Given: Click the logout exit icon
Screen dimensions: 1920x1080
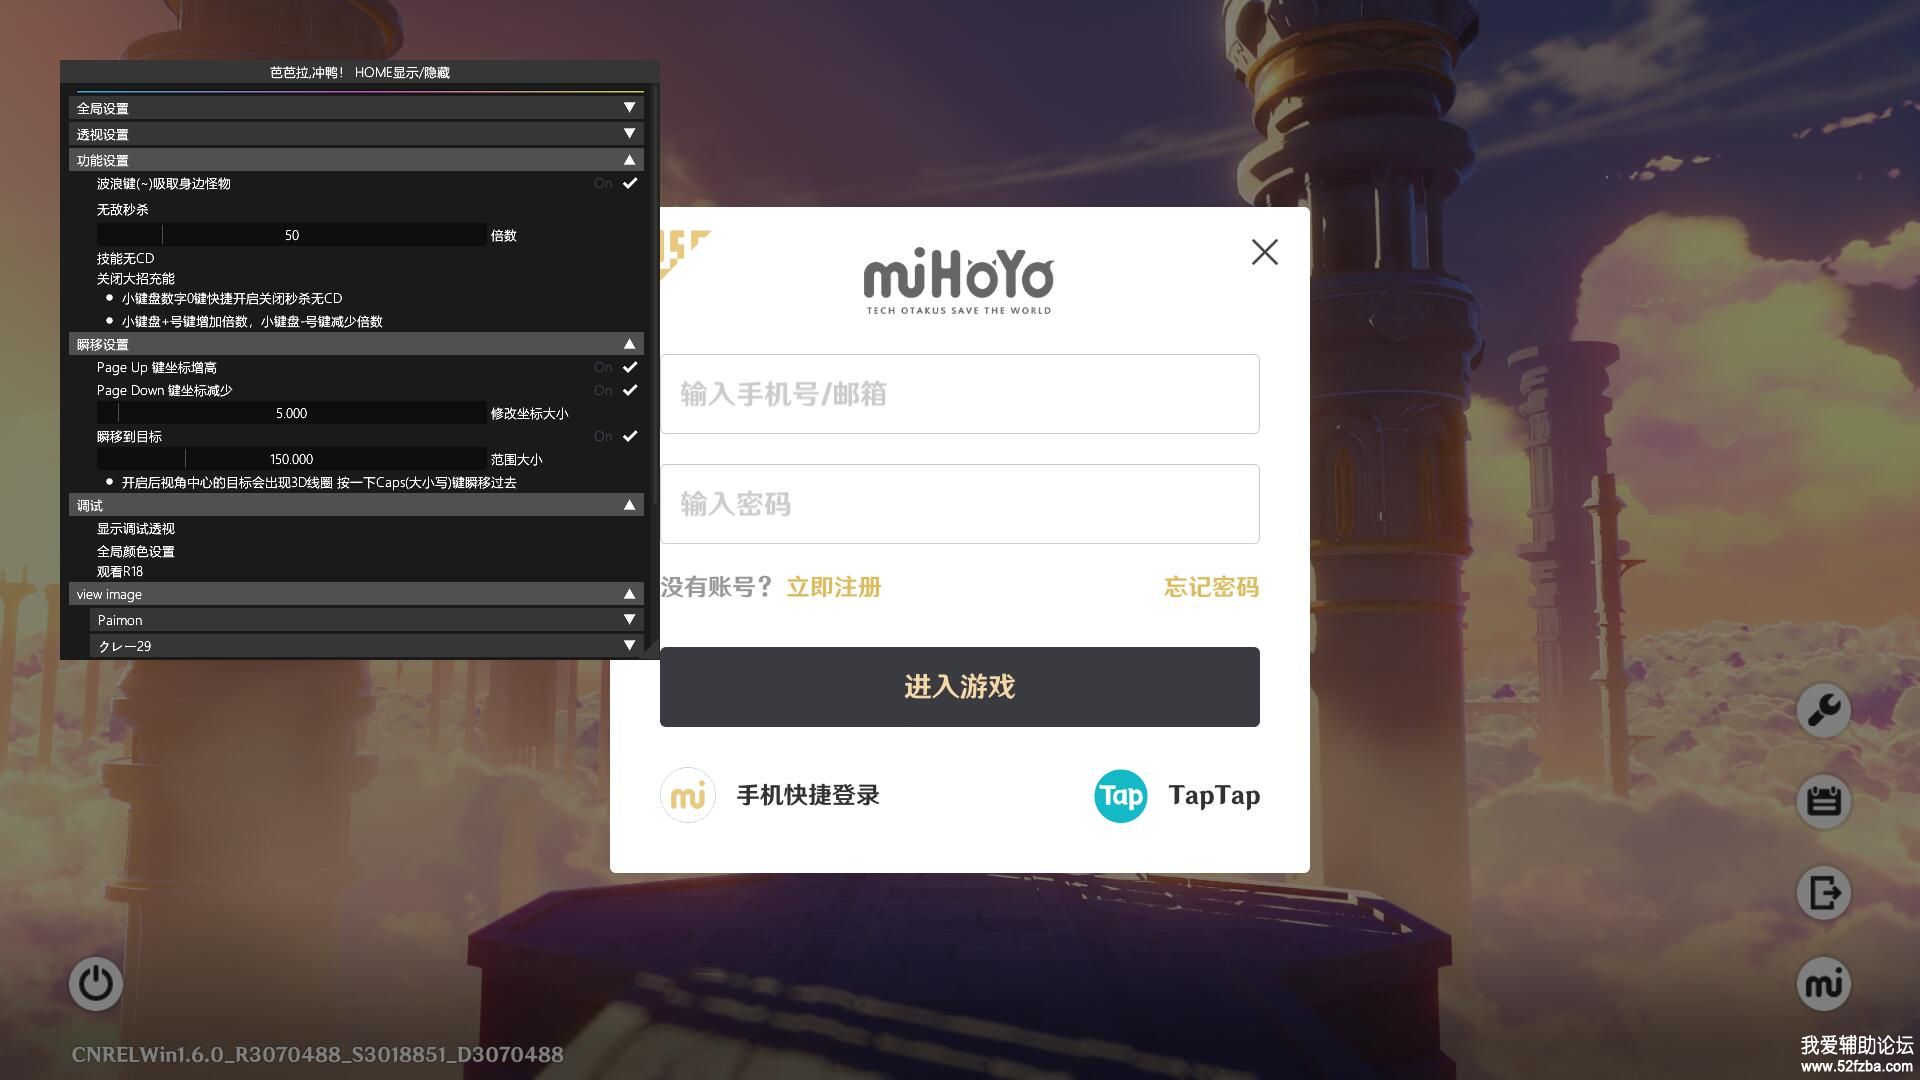Looking at the screenshot, I should 1824,893.
